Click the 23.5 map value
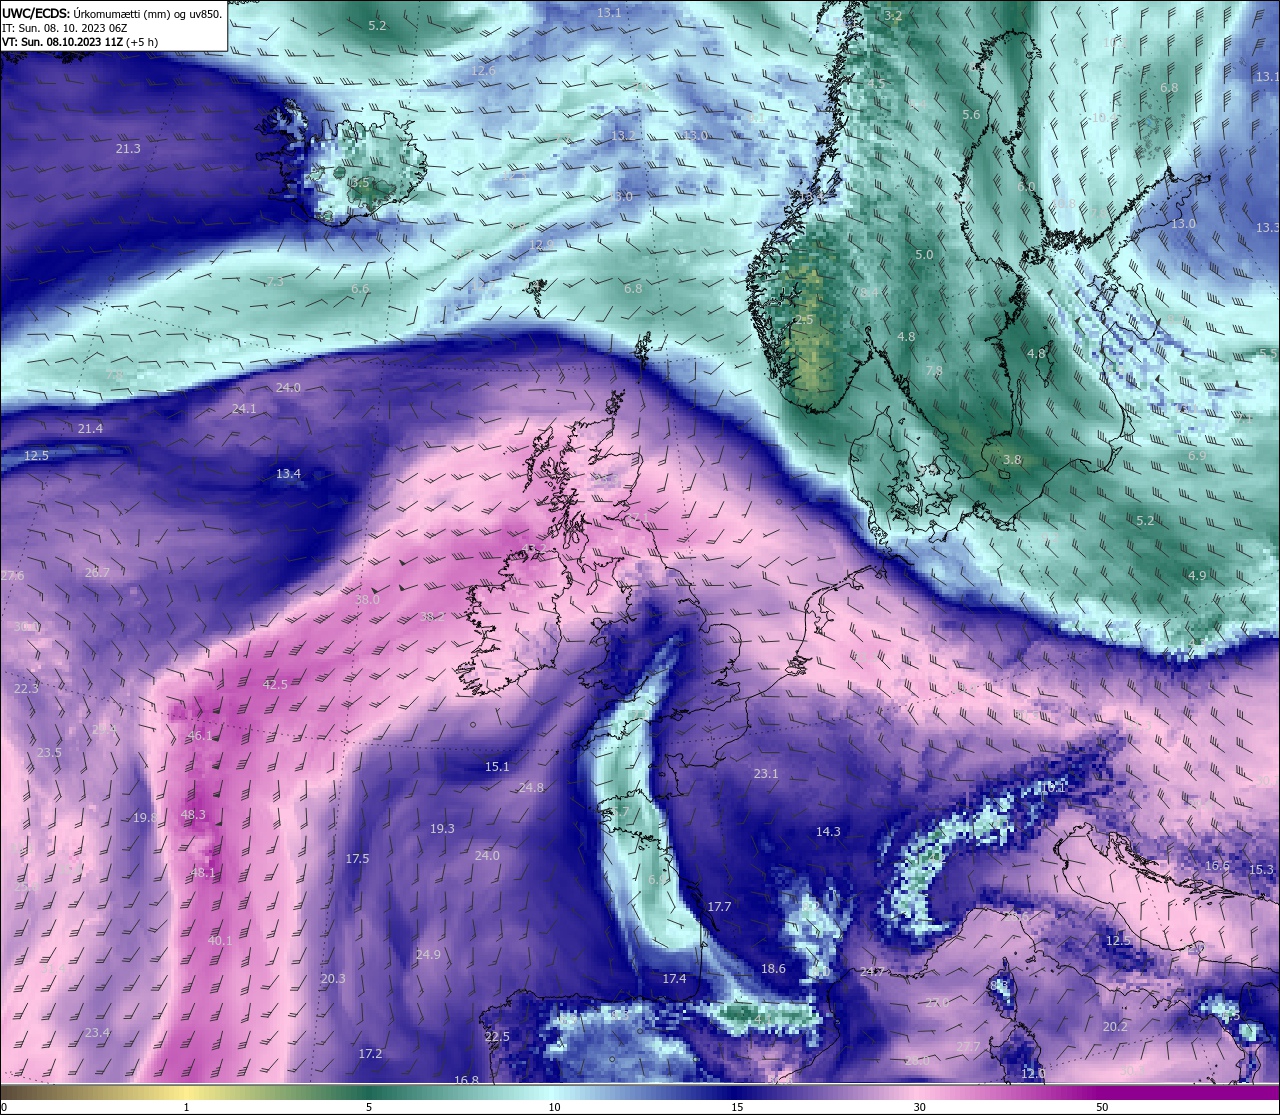The height and width of the screenshot is (1115, 1280). (49, 753)
